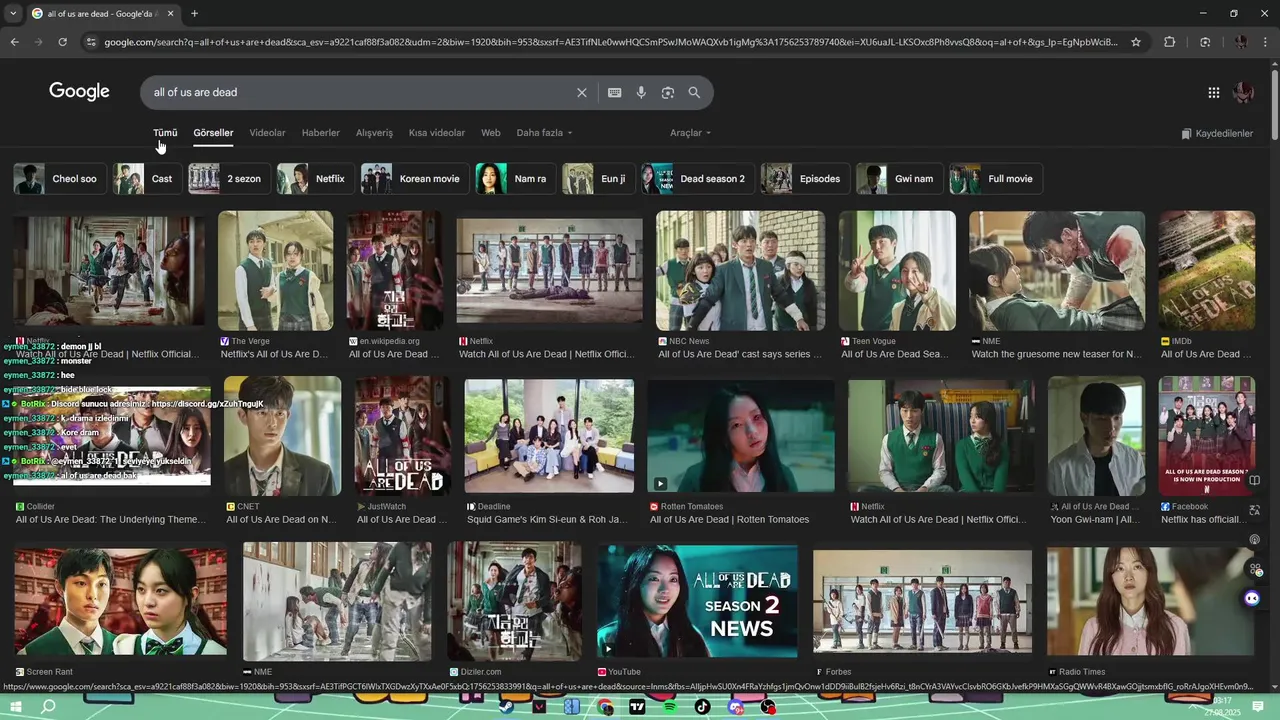Open the YouTube Season 2 News thumbnail
This screenshot has height=720, width=1280.
pyautogui.click(x=697, y=600)
